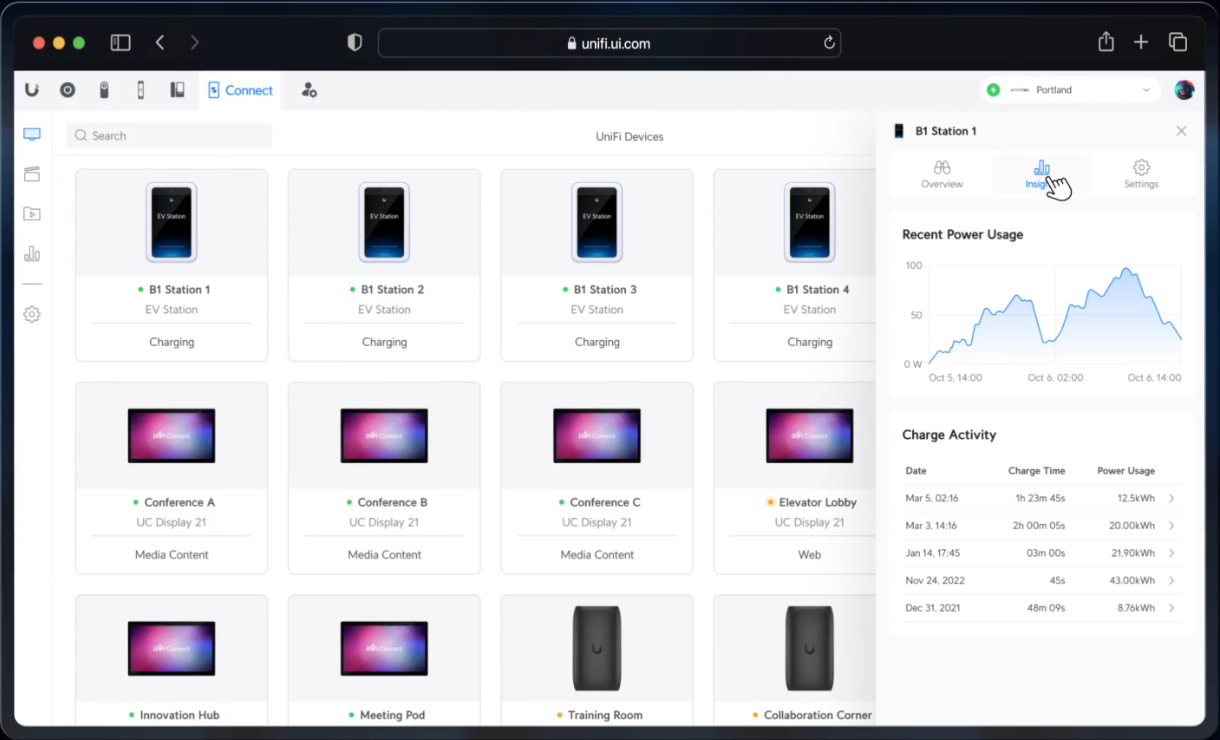This screenshot has height=740, width=1220.
Task: Open the bar chart insights sidebar icon
Action: [32, 254]
